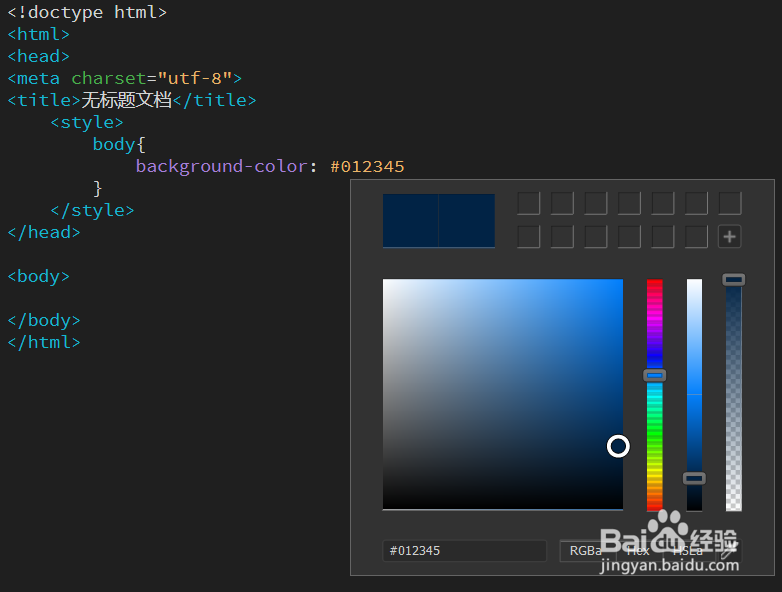The height and width of the screenshot is (592, 782).
Task: Click the #012345 color value input field
Action: pos(464,551)
